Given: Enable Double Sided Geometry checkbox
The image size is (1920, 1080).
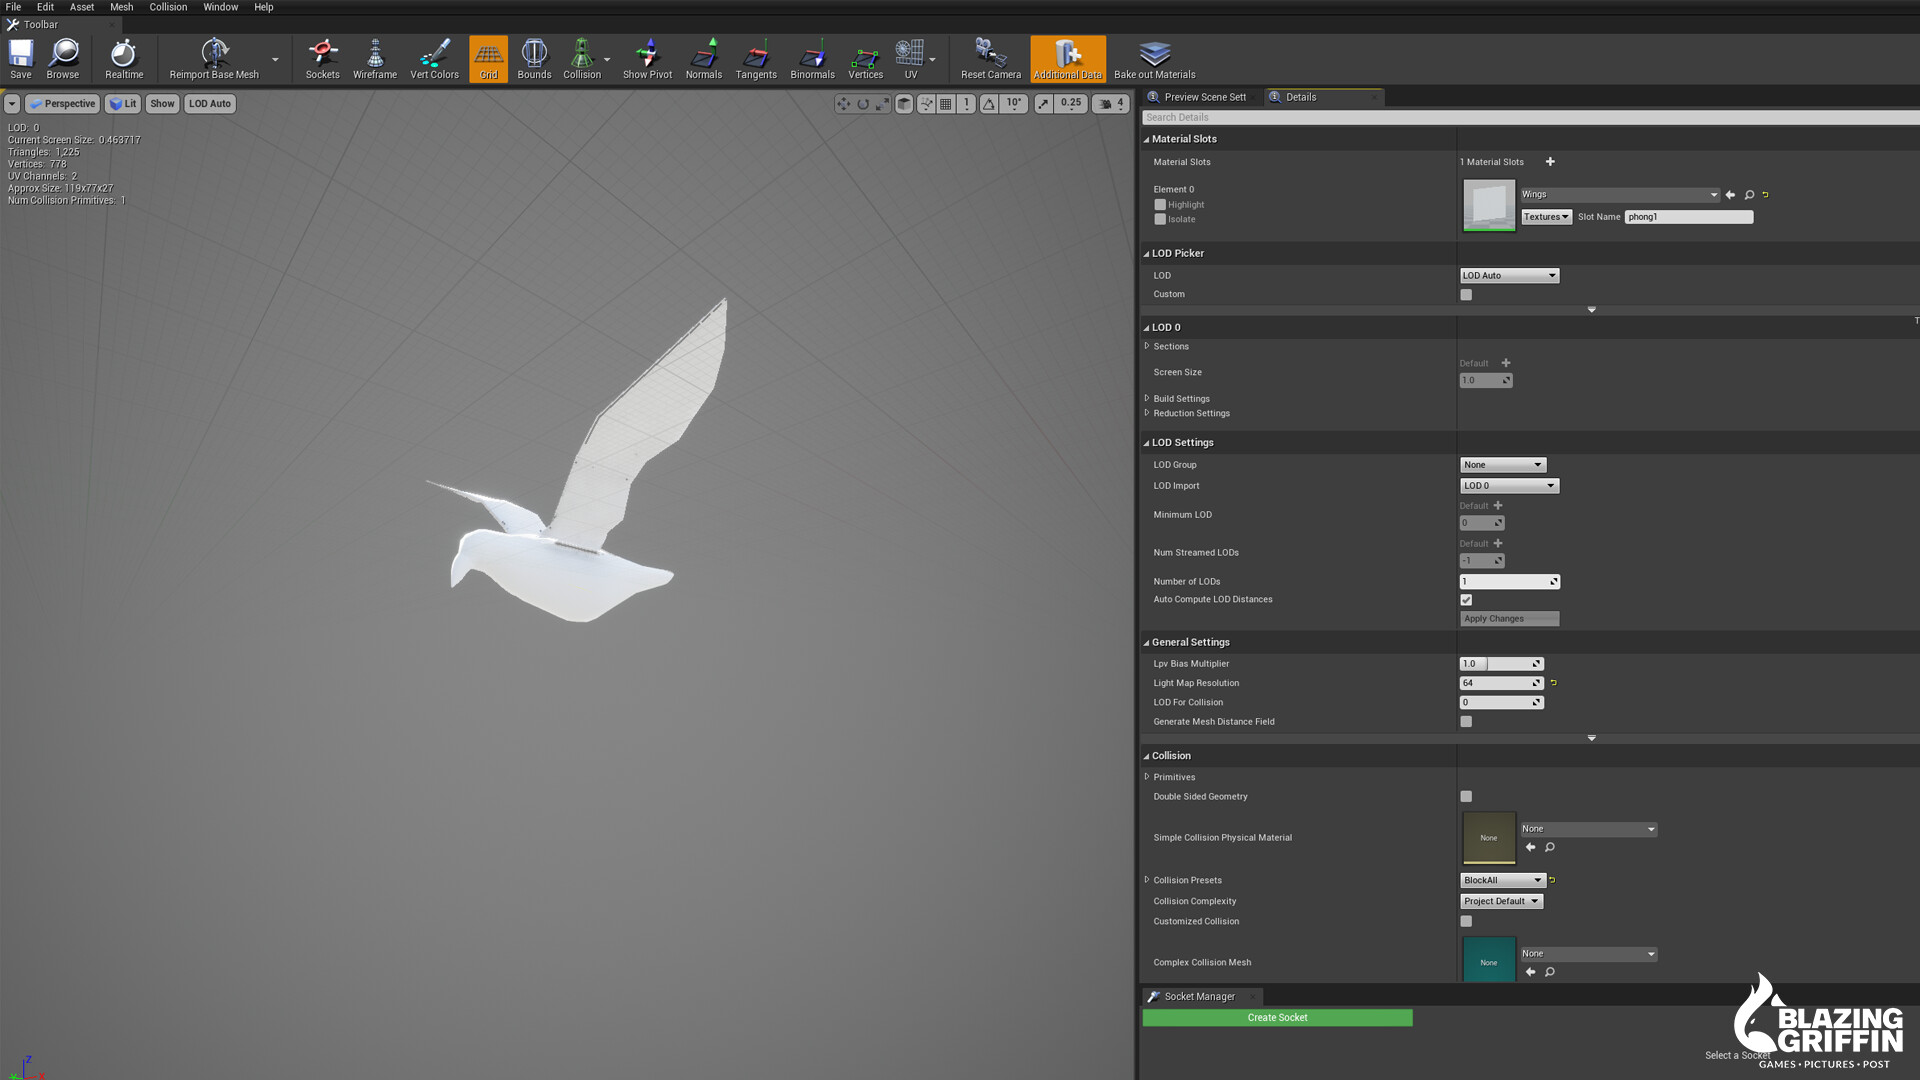Looking at the screenshot, I should pyautogui.click(x=1466, y=796).
